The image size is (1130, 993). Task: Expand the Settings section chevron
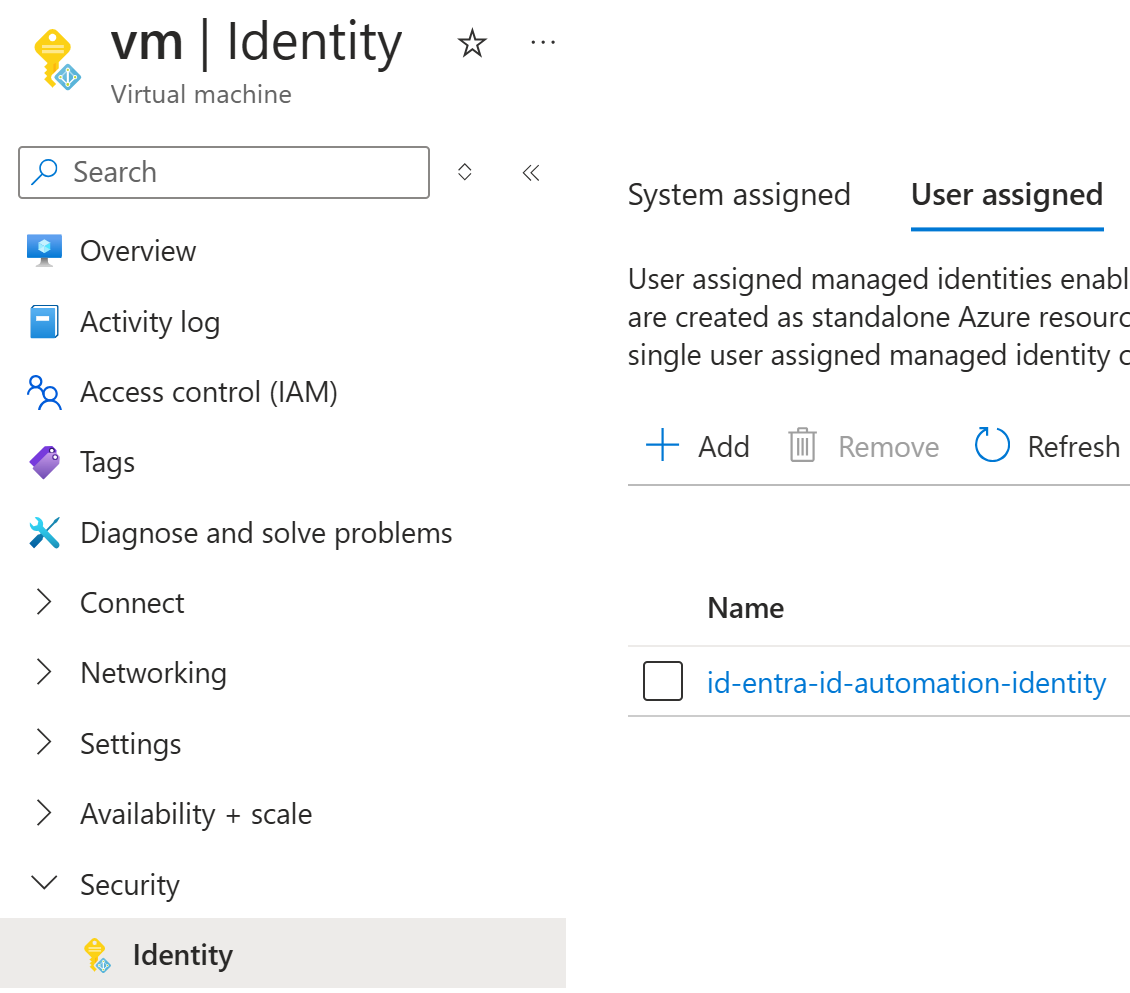[x=44, y=742]
